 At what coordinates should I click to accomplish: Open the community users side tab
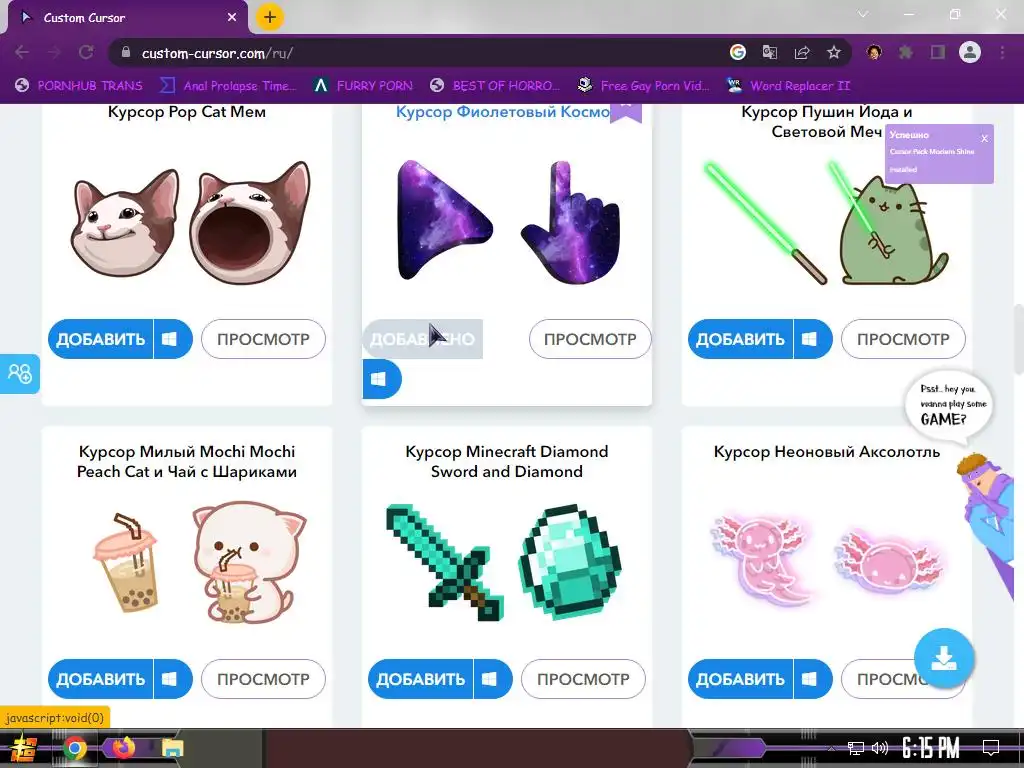(20, 374)
